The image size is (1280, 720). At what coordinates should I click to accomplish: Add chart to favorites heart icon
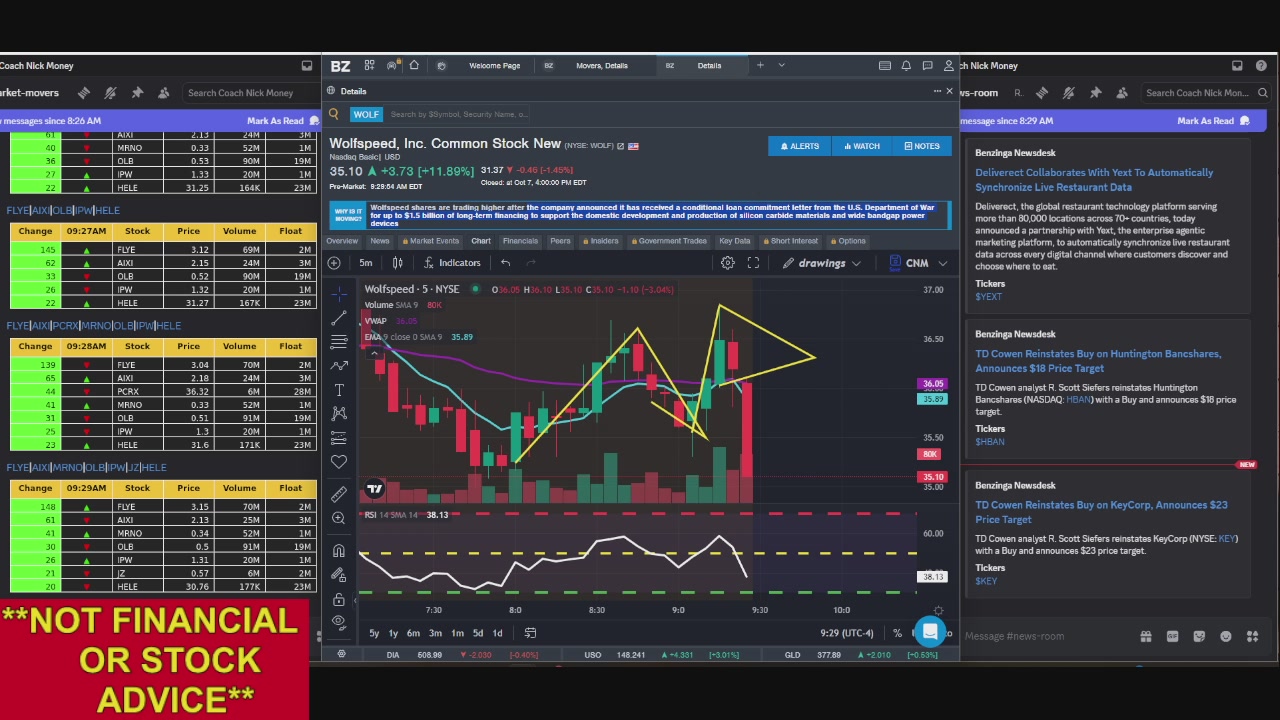pyautogui.click(x=339, y=462)
